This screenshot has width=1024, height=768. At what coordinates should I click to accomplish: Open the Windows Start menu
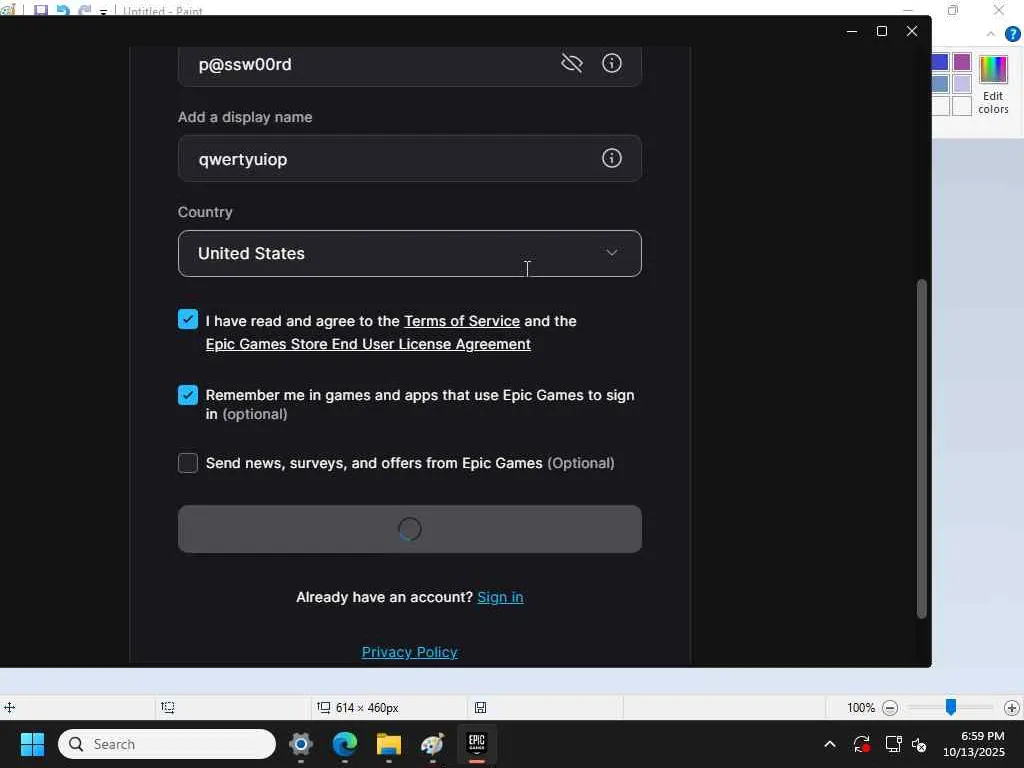(32, 744)
